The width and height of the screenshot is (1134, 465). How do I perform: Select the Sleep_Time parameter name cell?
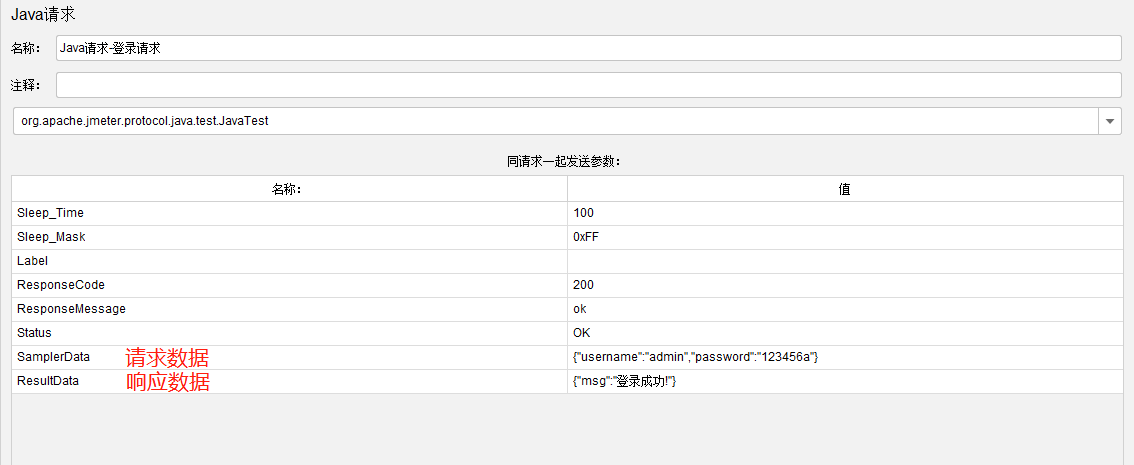[289, 213]
